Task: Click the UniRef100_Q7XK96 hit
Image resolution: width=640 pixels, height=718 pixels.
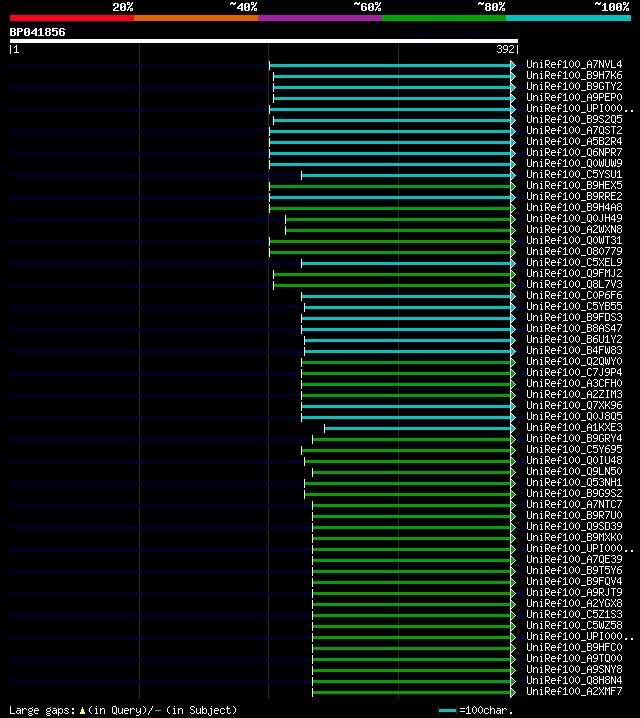Action: pyautogui.click(x=574, y=405)
